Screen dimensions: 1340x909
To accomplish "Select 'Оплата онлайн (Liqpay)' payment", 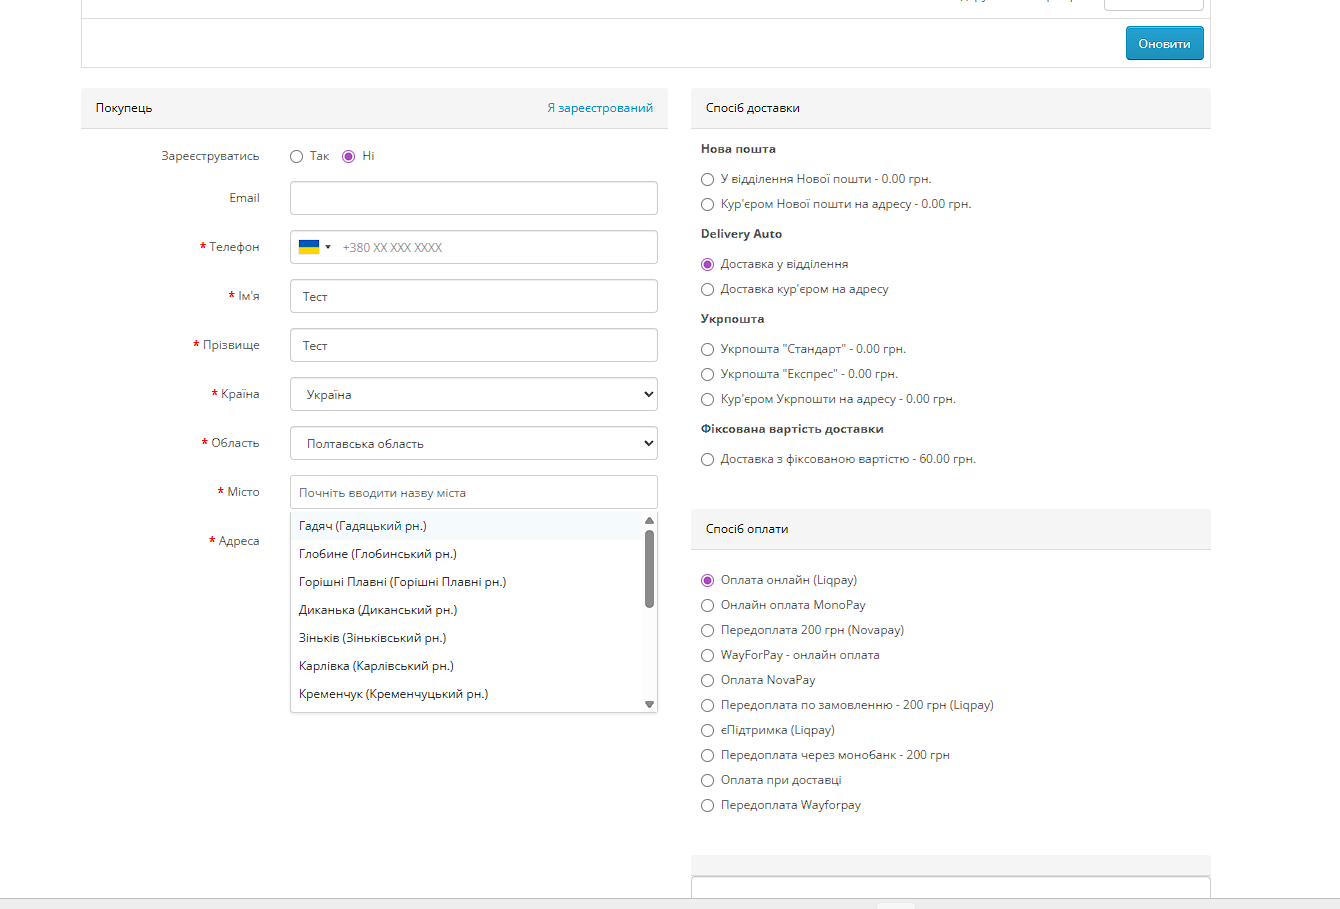I will point(707,580).
